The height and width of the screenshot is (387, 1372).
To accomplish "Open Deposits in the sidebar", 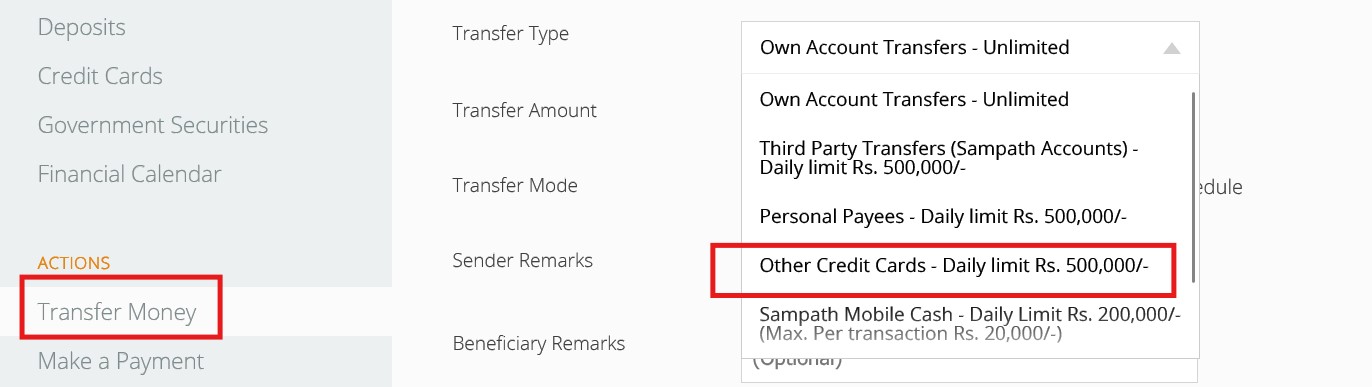I will tap(82, 27).
